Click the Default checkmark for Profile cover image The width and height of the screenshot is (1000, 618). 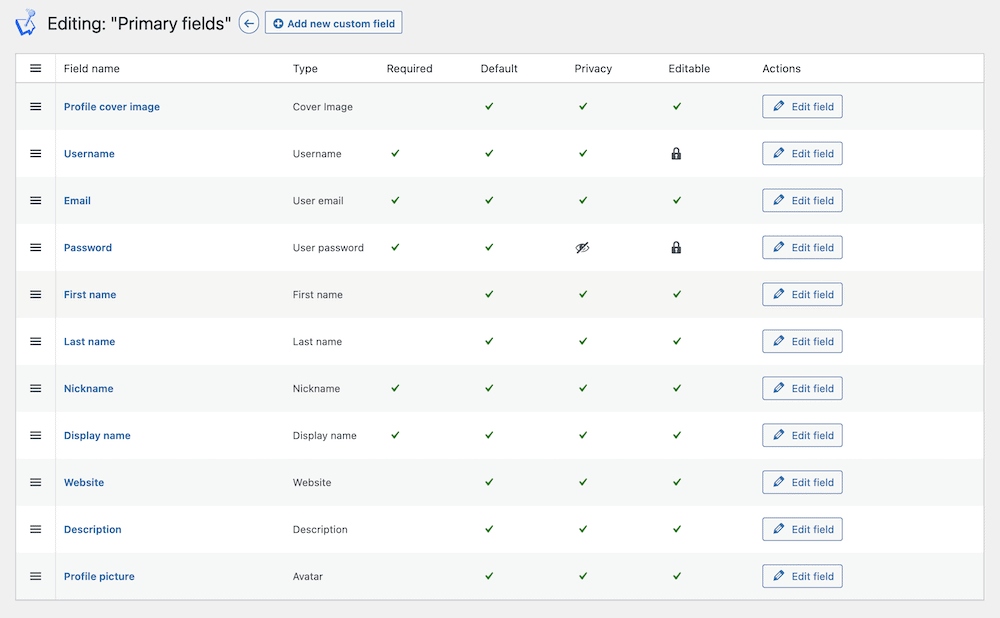pos(489,107)
